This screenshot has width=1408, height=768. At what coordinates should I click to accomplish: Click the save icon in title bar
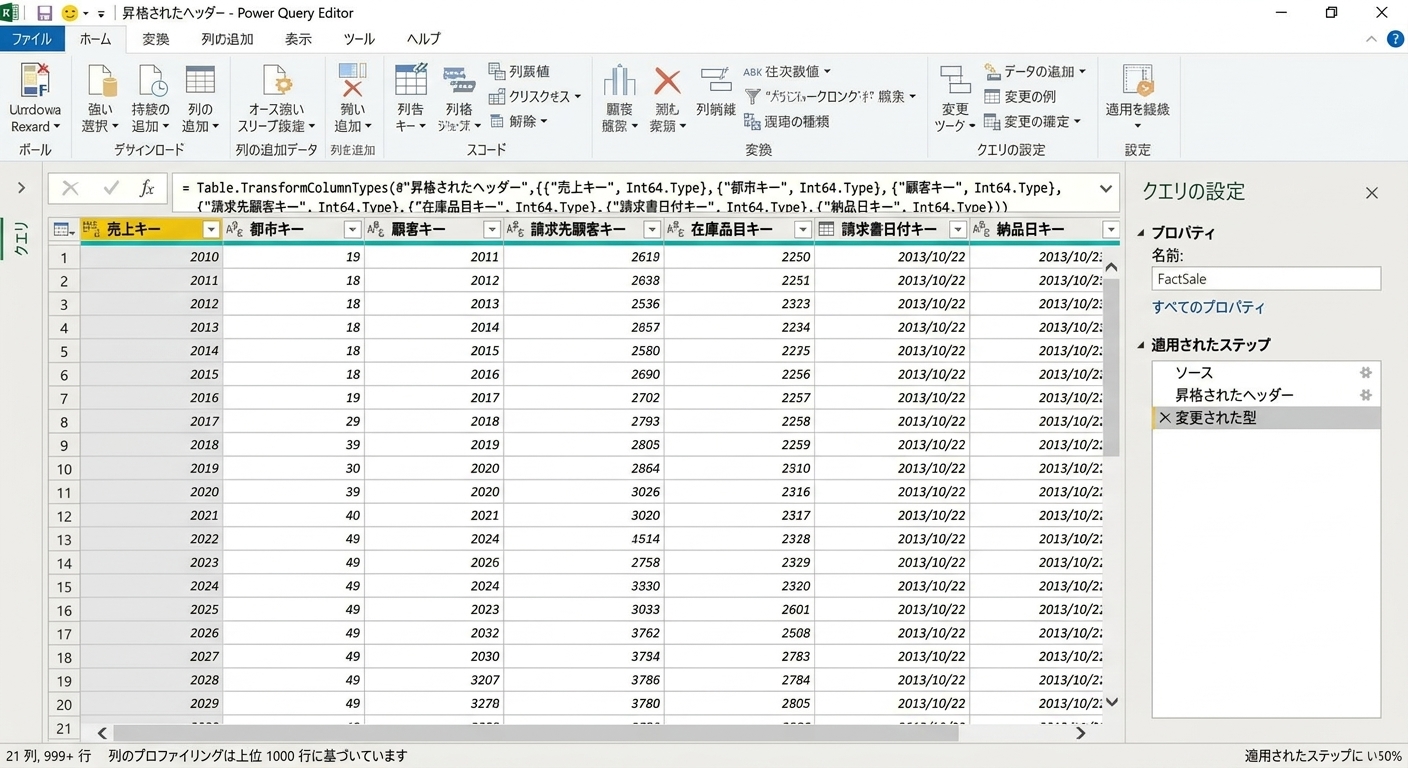point(44,13)
